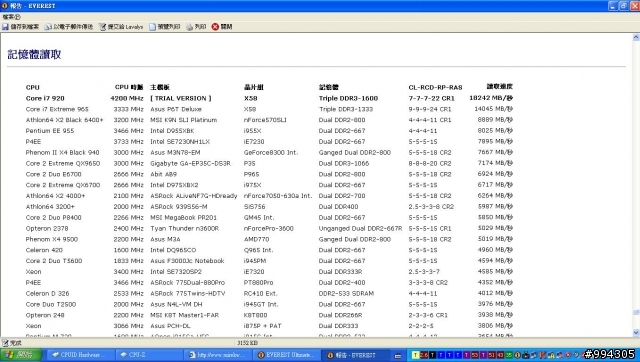Open the Windows 開始 Start button

click(21, 355)
